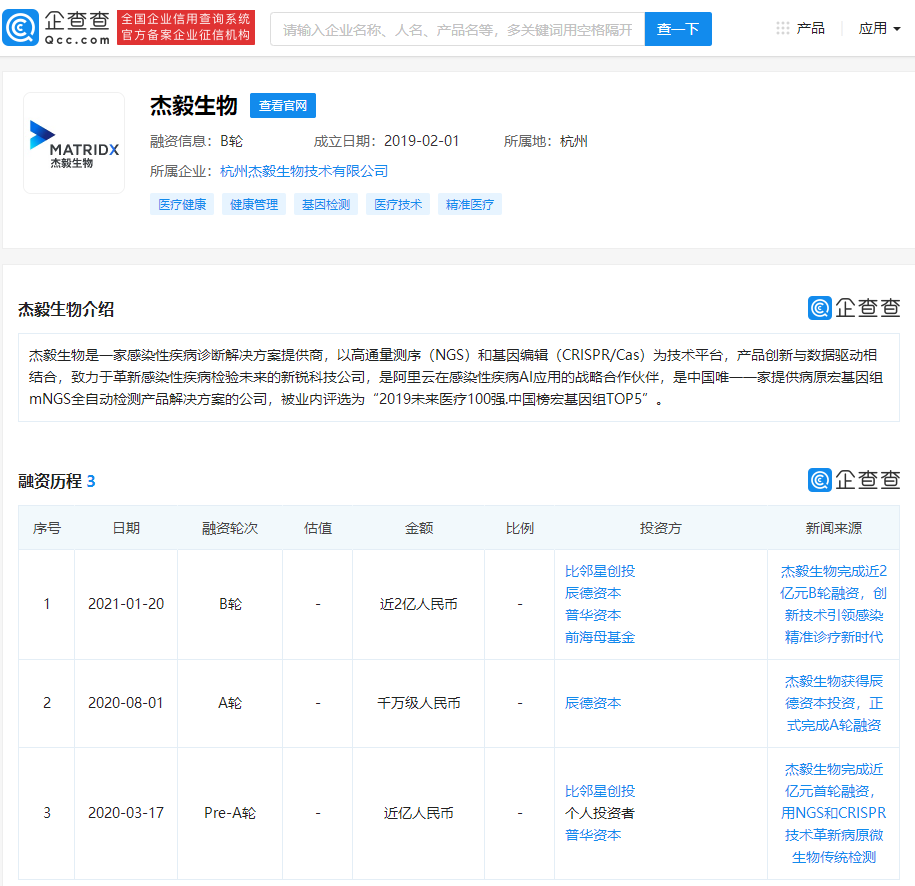
Task: Open B轮 news source article link
Action: (833, 604)
